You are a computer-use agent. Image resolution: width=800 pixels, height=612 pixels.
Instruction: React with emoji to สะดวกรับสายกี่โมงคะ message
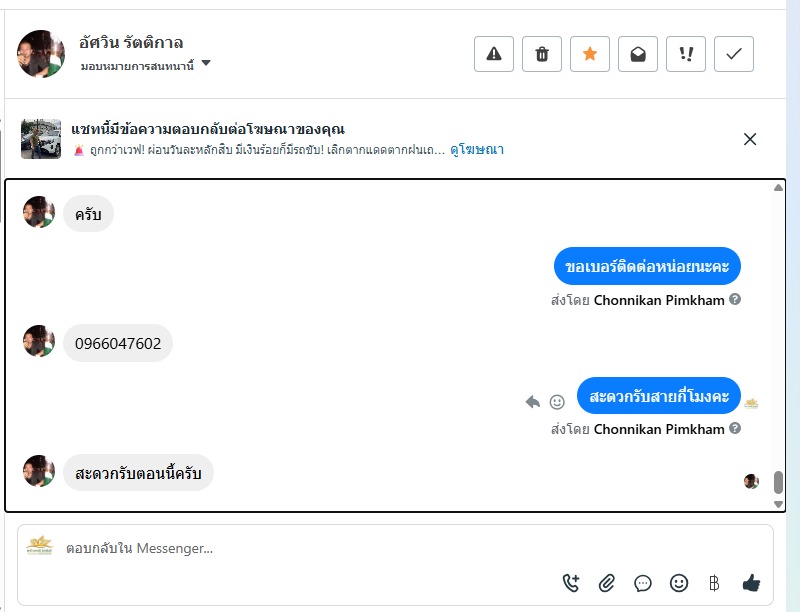558,402
